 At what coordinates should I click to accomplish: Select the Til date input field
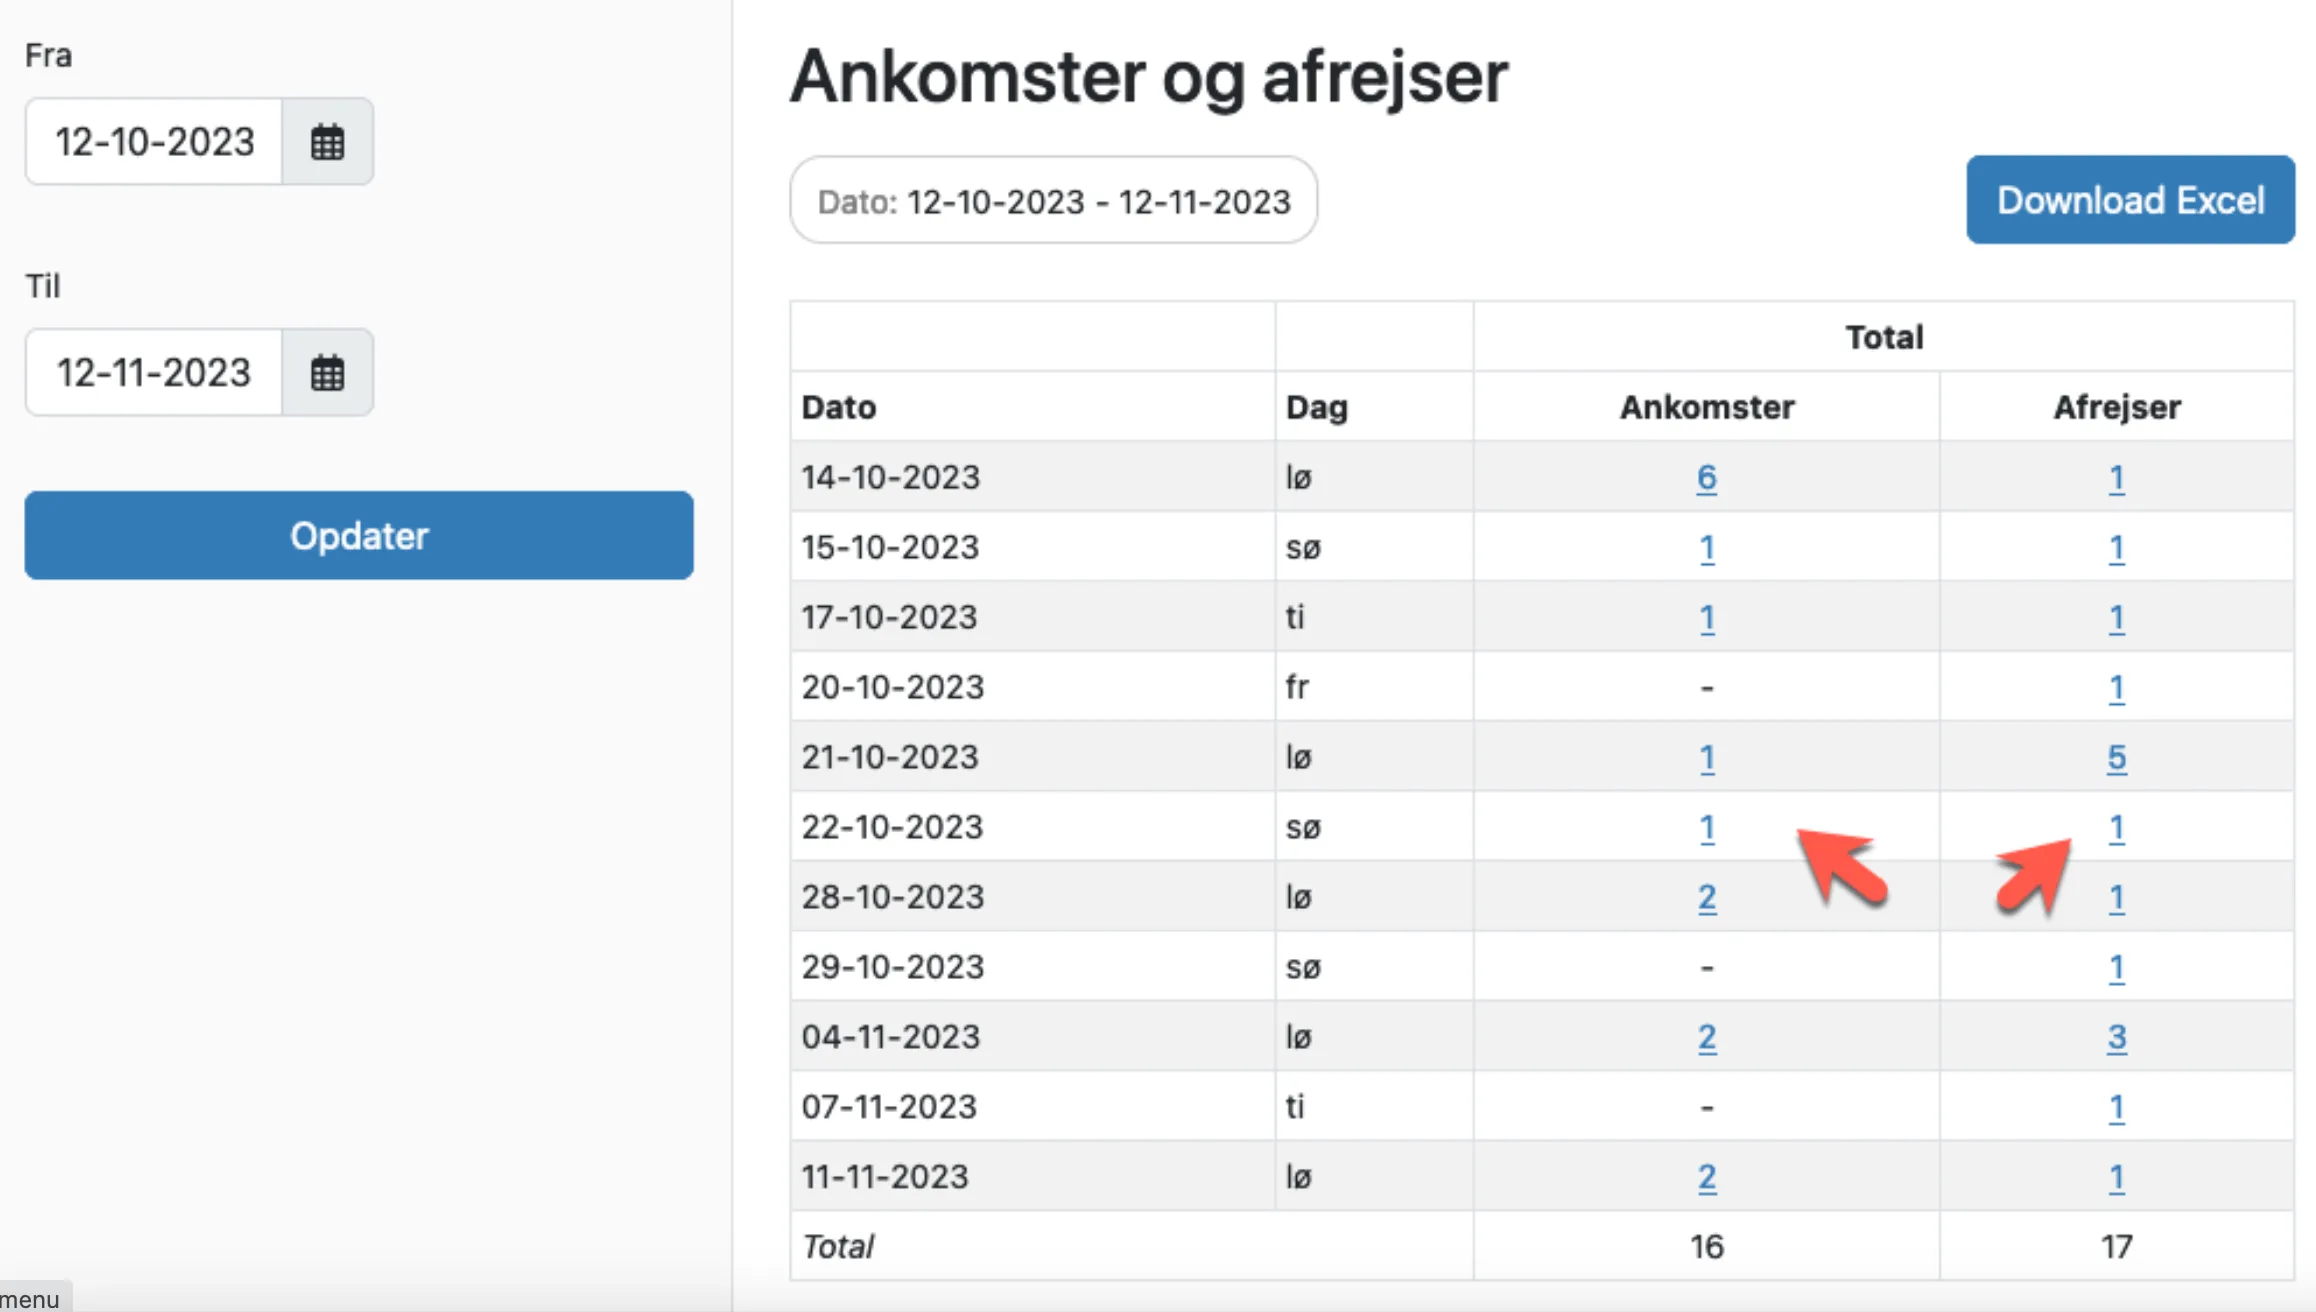tap(153, 372)
